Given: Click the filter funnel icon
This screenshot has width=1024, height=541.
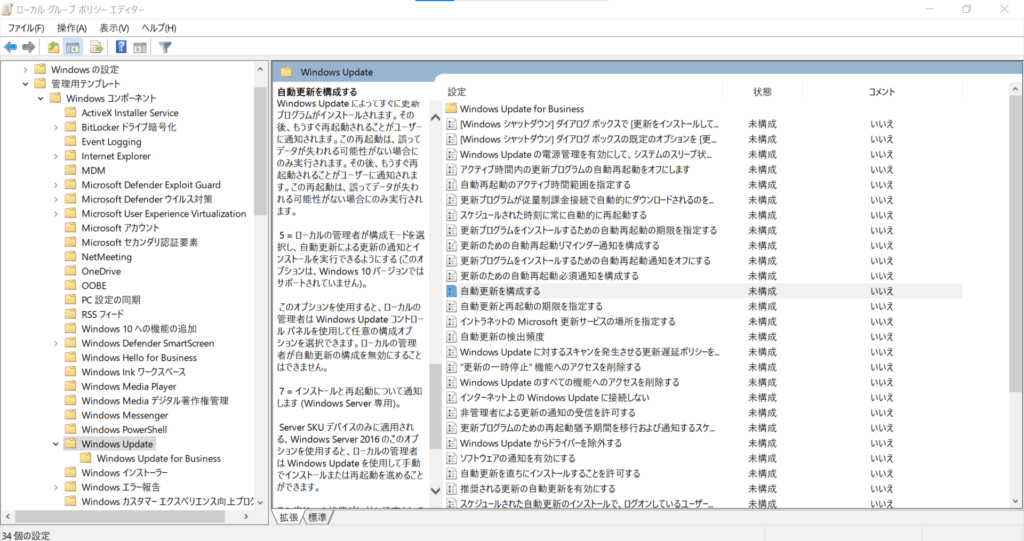Looking at the screenshot, I should [165, 47].
